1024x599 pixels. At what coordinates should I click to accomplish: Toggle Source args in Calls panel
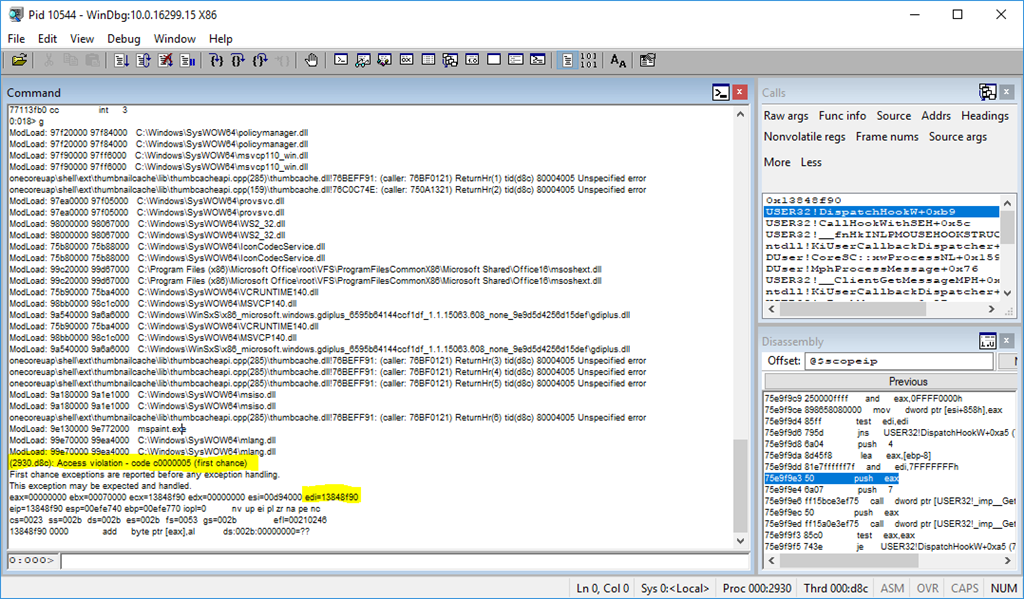point(957,137)
